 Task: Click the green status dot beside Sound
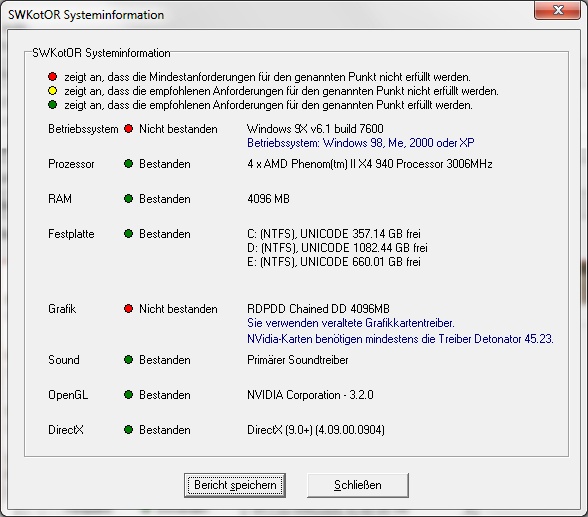pyautogui.click(x=129, y=360)
